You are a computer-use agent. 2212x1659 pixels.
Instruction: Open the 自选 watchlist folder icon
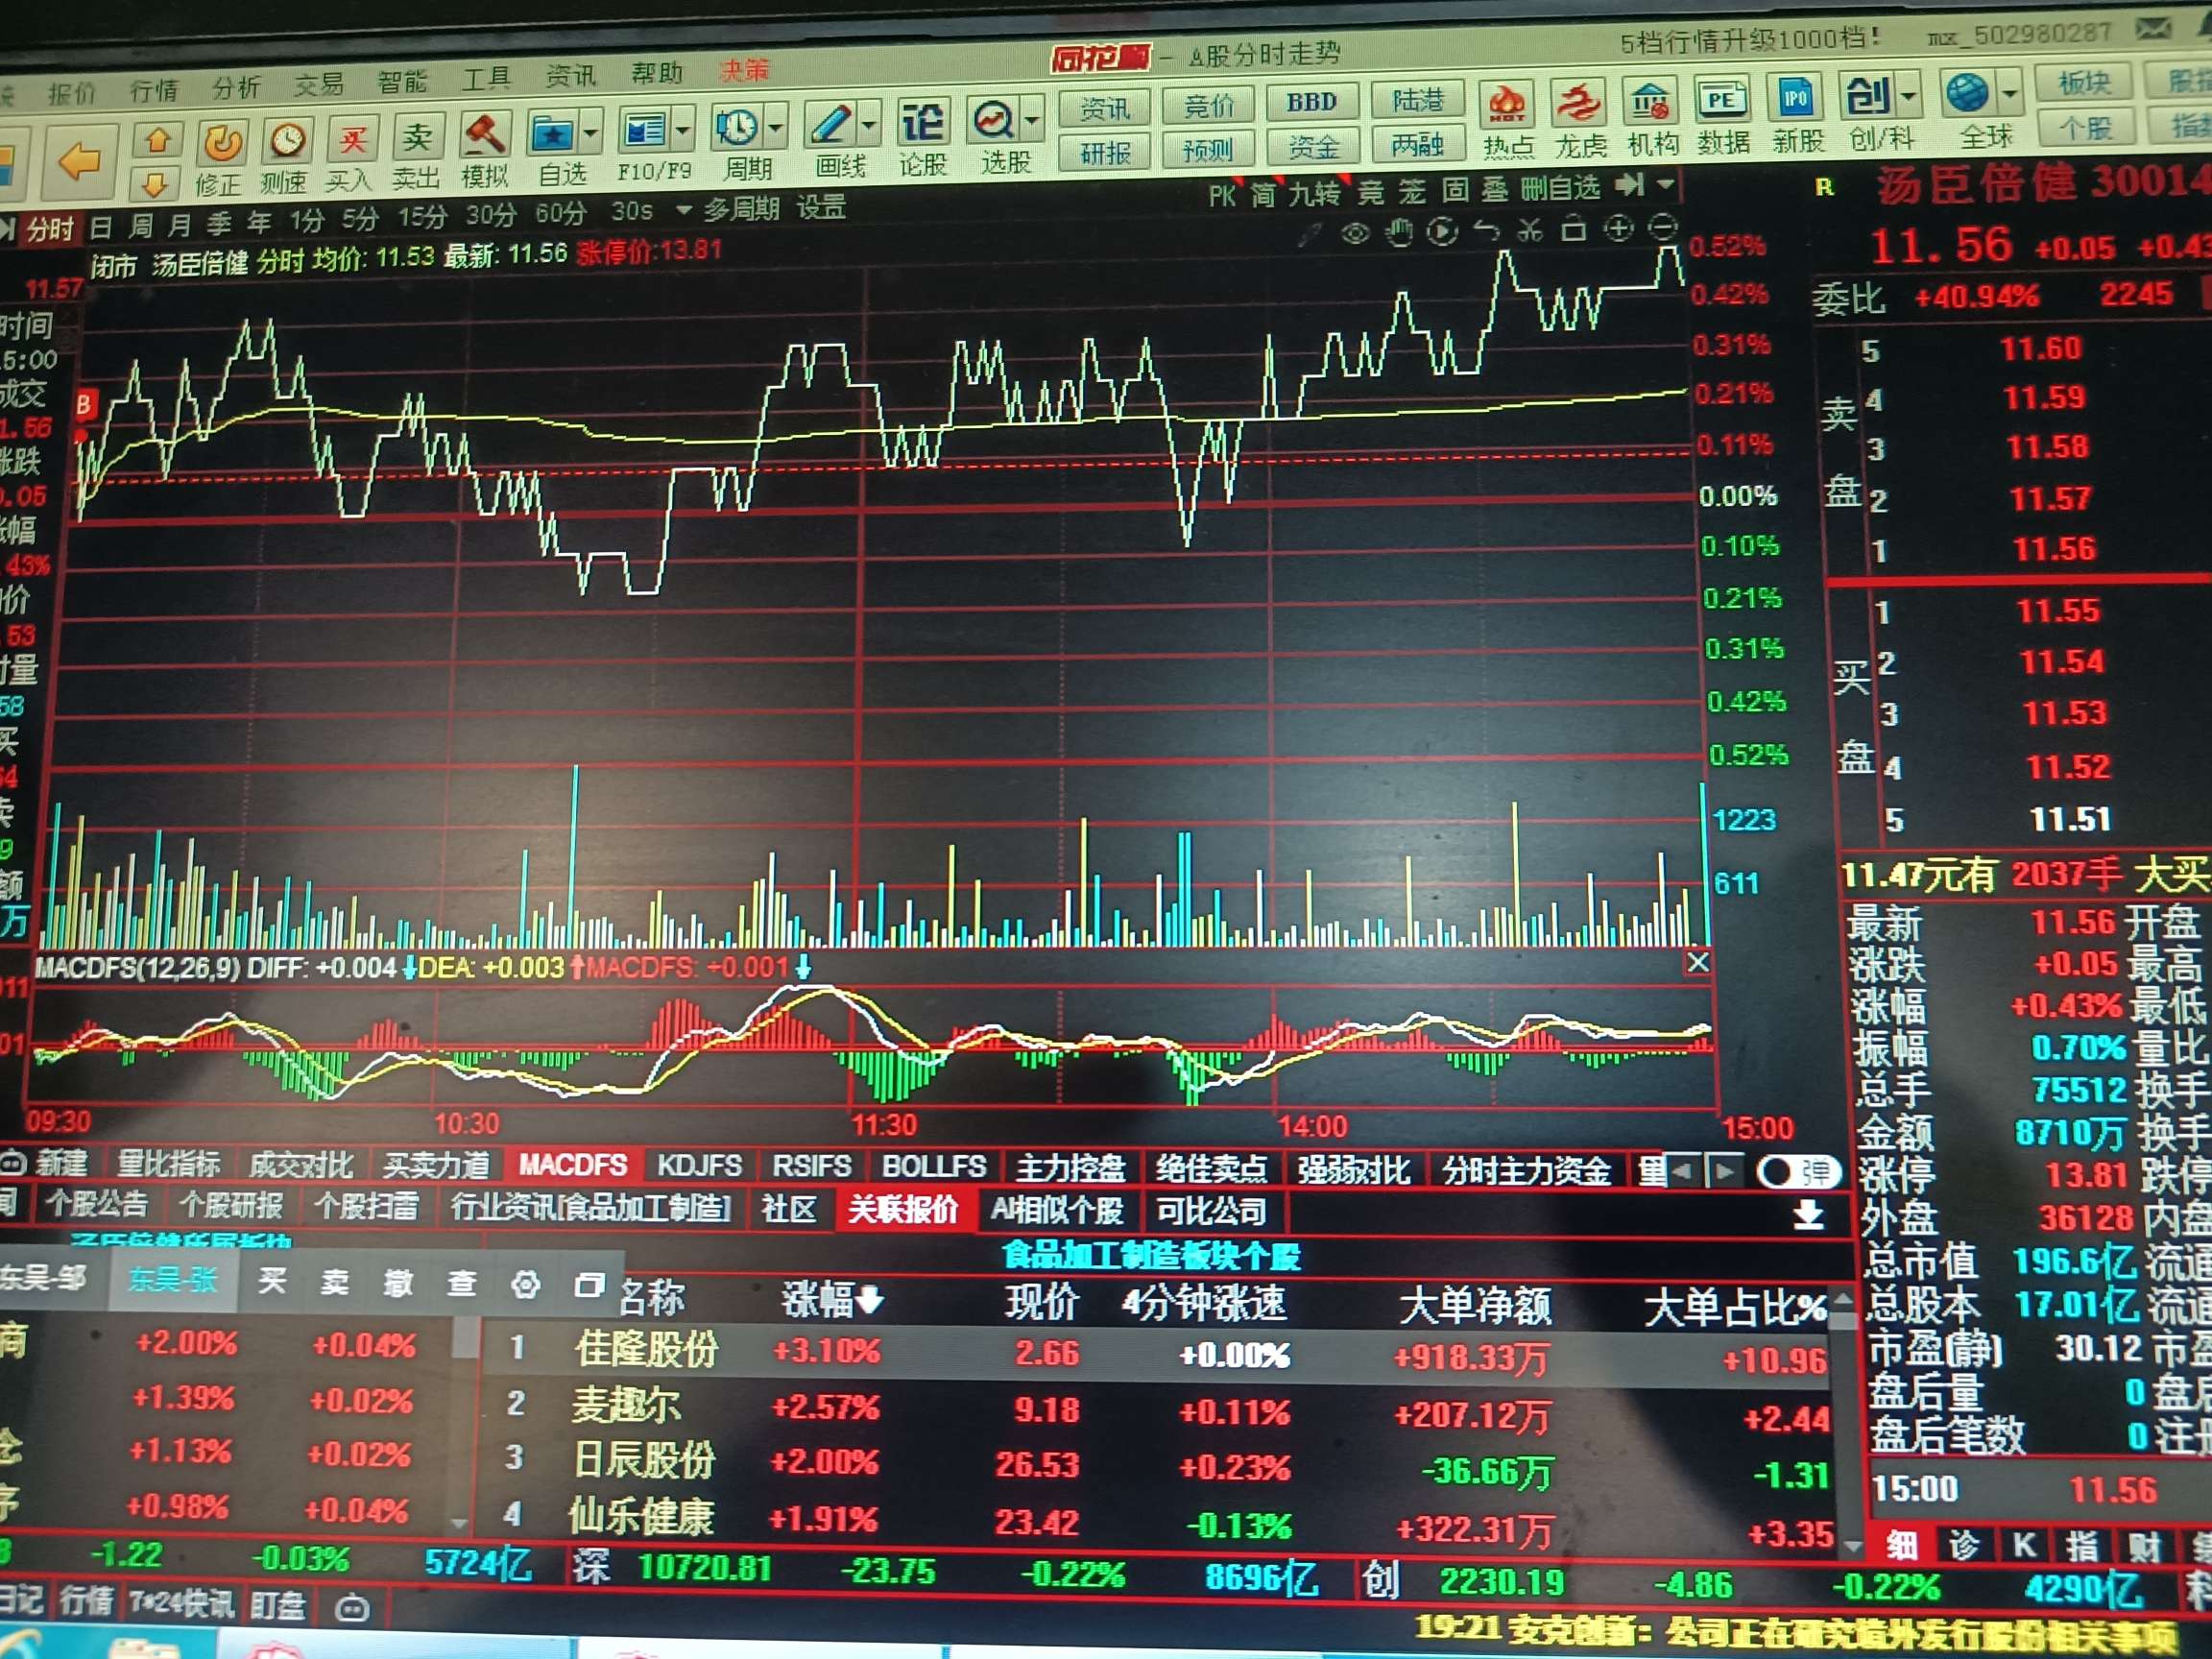pyautogui.click(x=552, y=133)
